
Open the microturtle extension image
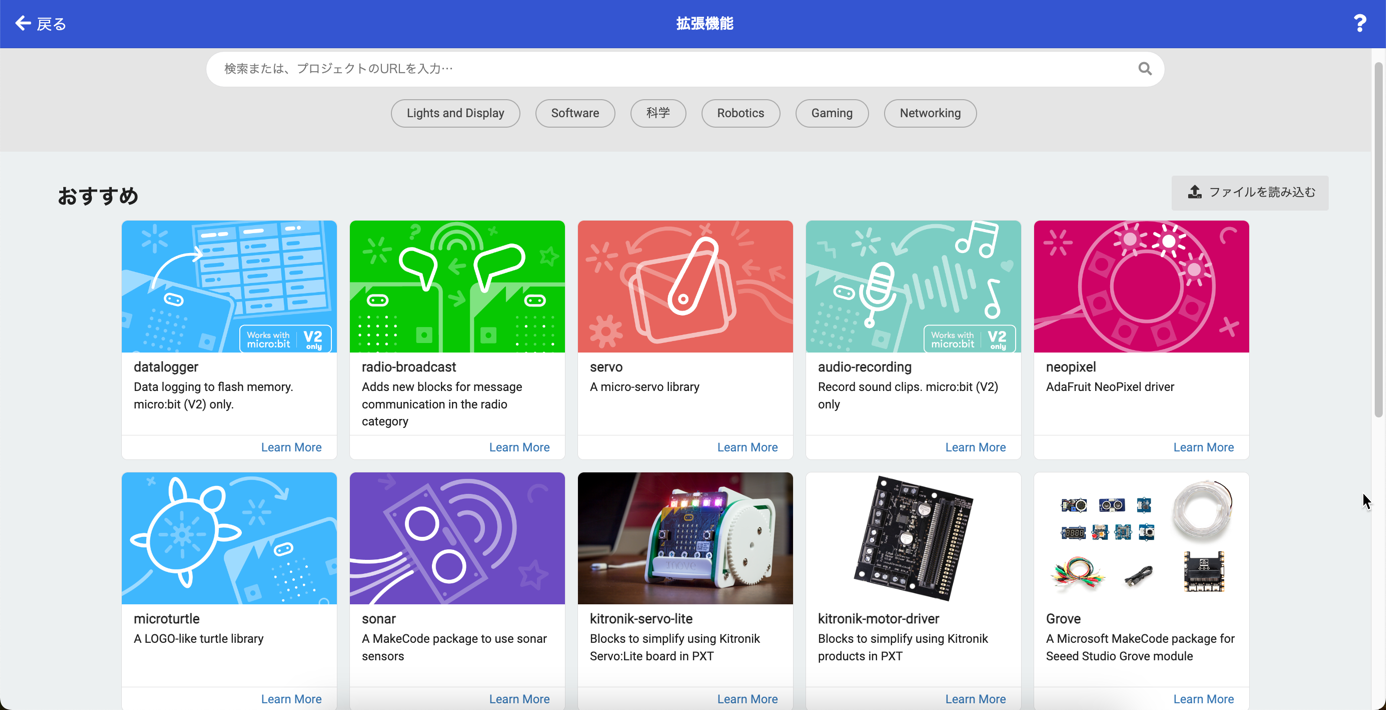[229, 538]
